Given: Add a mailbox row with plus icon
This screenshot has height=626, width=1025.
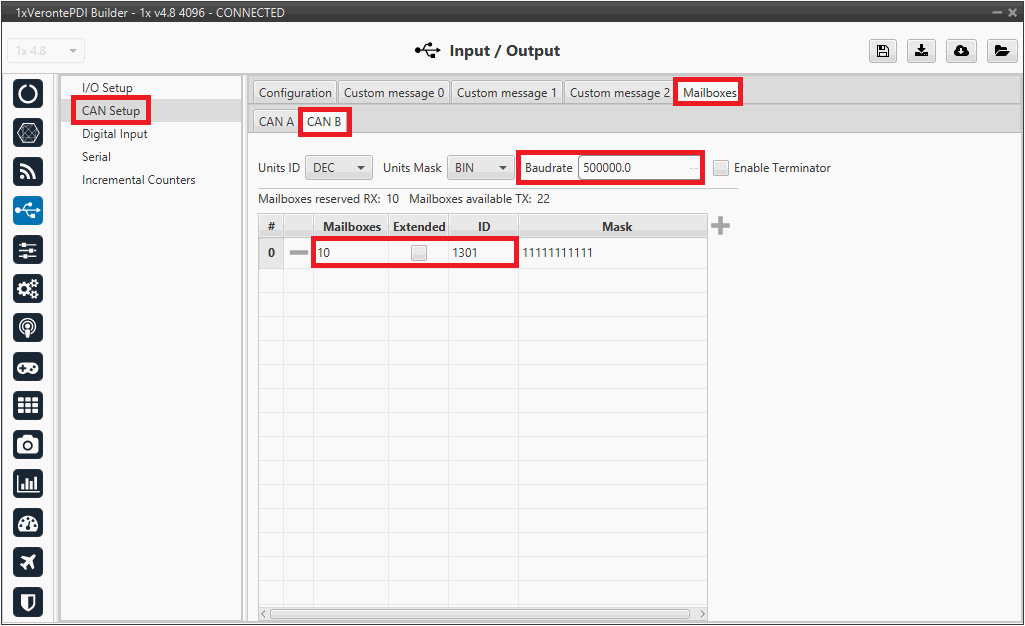Looking at the screenshot, I should 720,227.
